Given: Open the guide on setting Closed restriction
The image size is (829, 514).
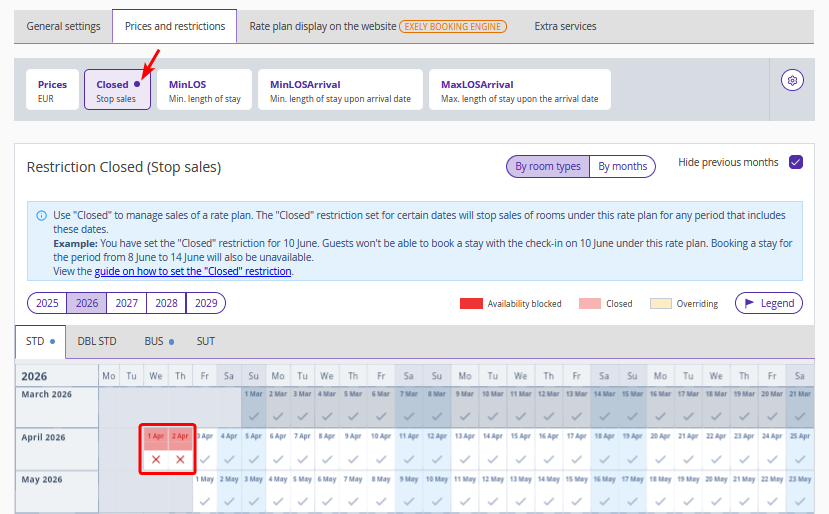Looking at the screenshot, I should click(x=193, y=271).
